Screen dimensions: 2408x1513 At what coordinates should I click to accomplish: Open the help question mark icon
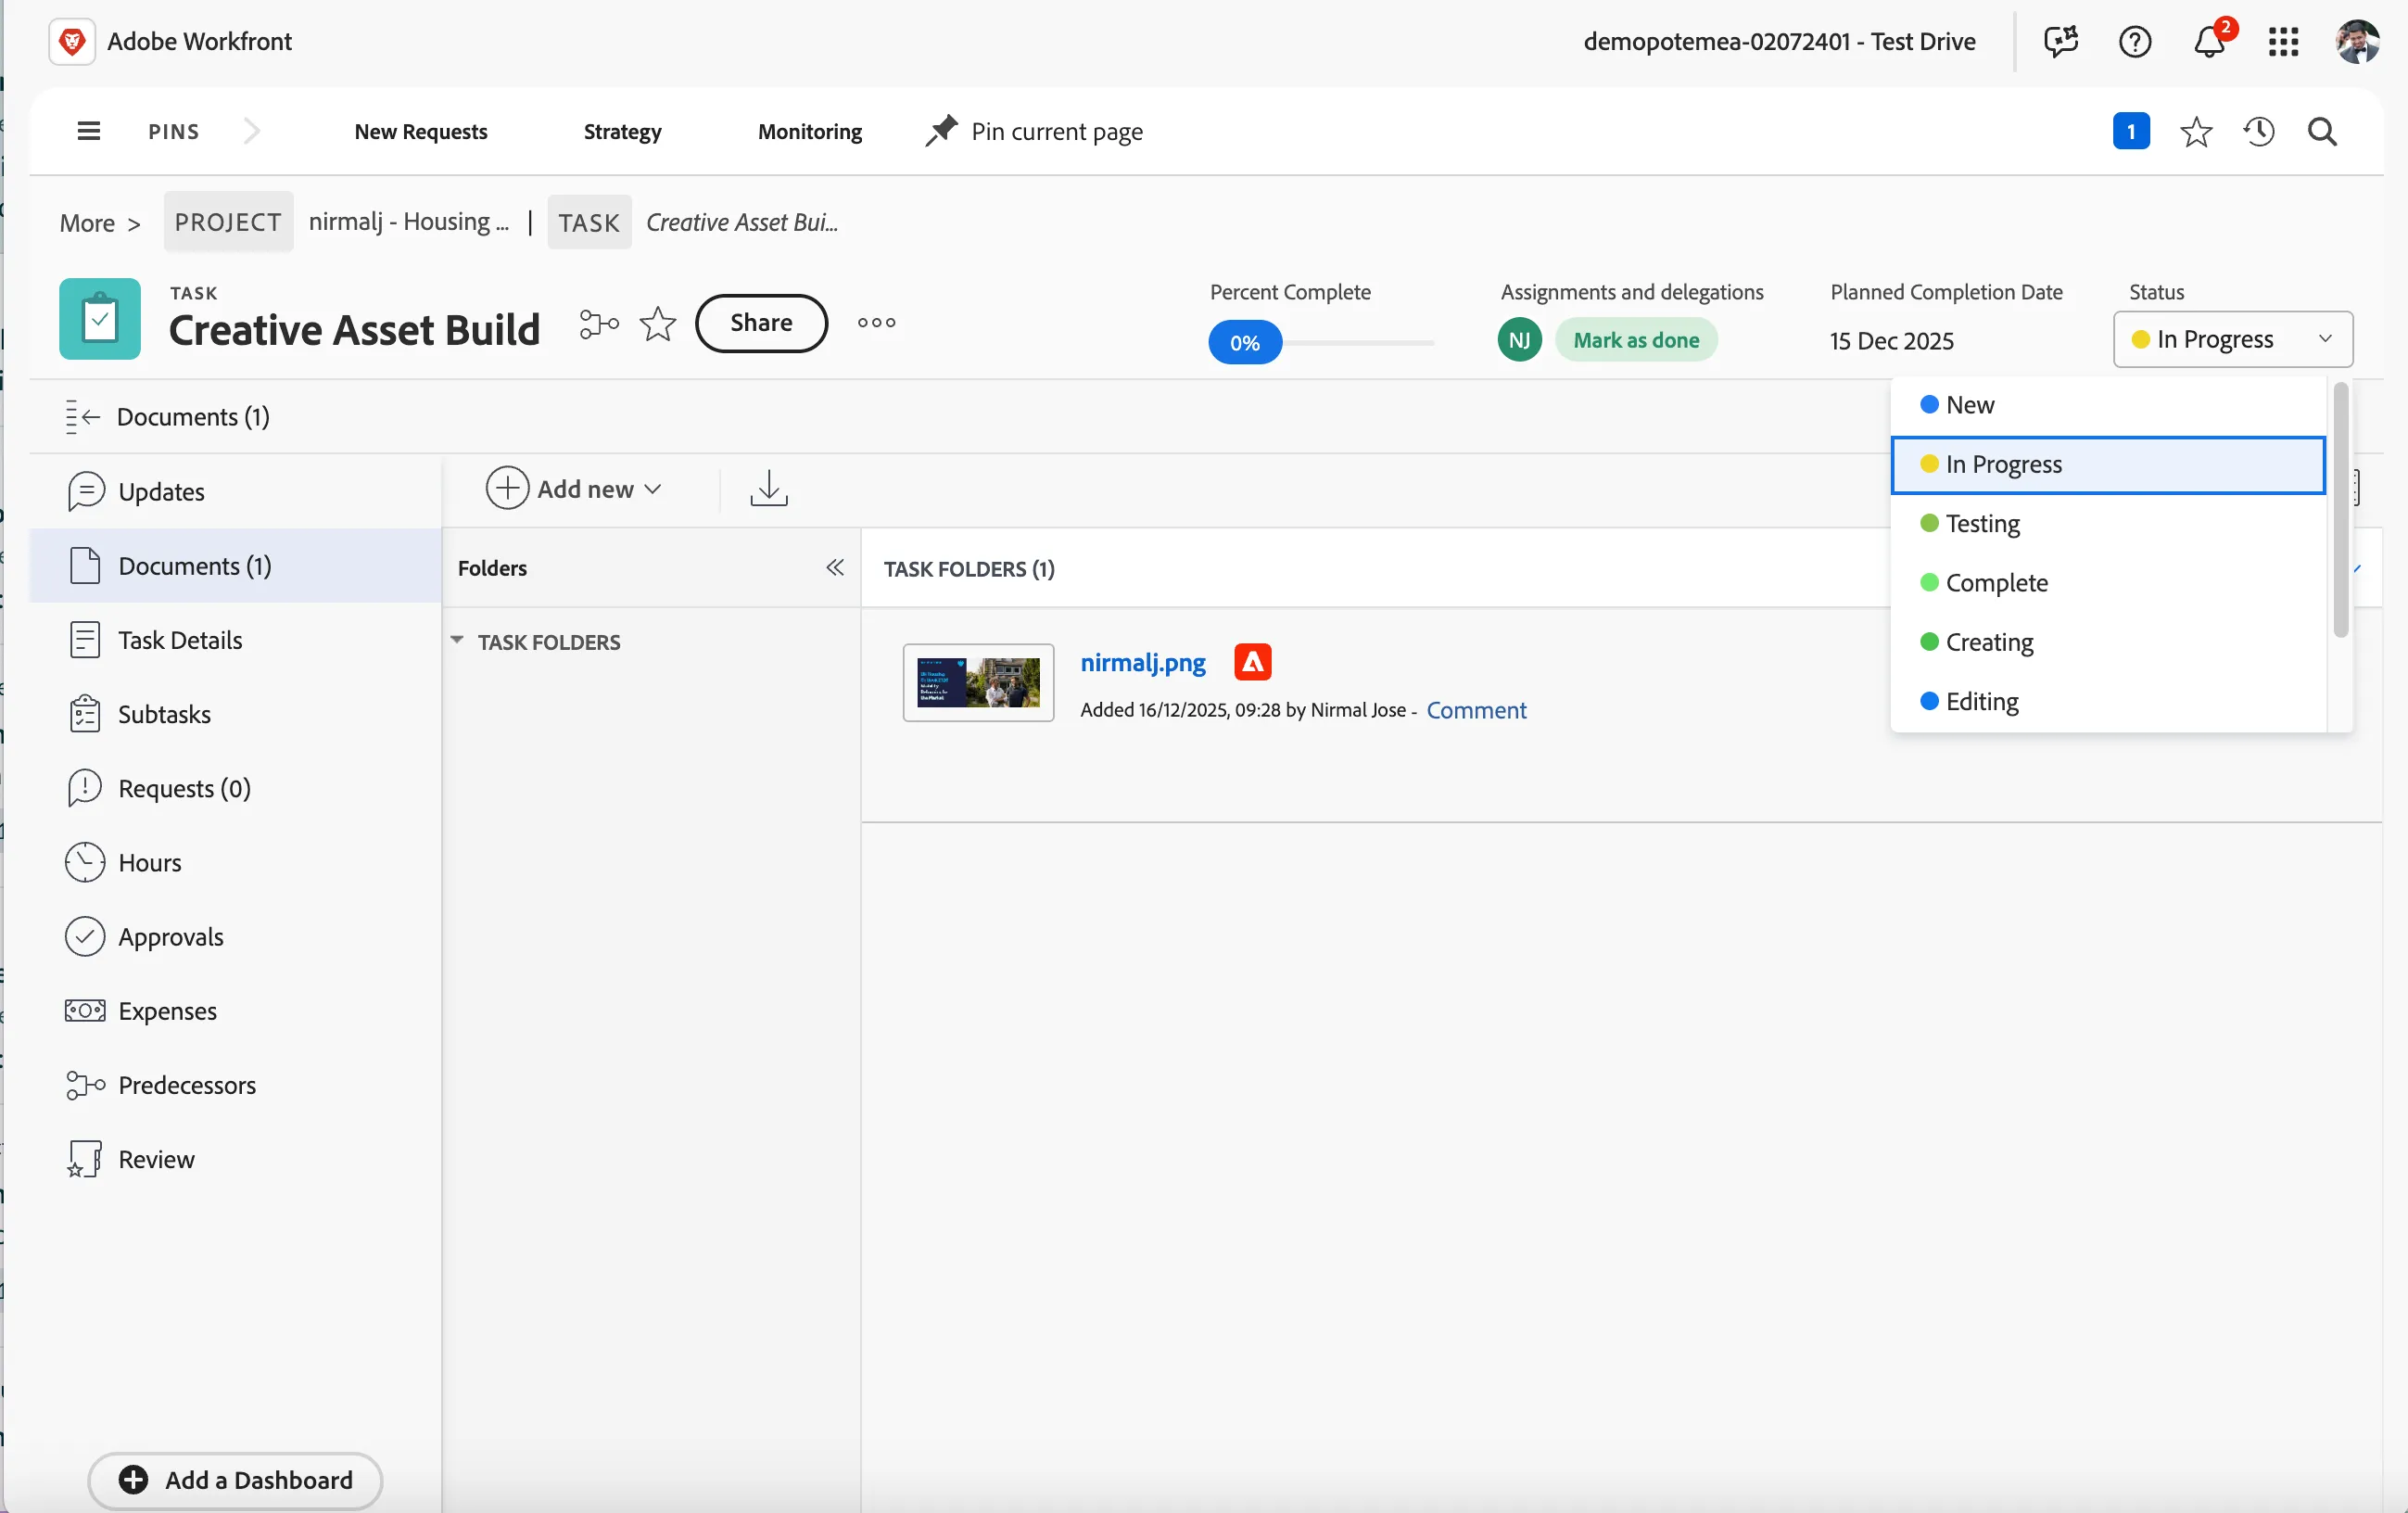point(2135,42)
